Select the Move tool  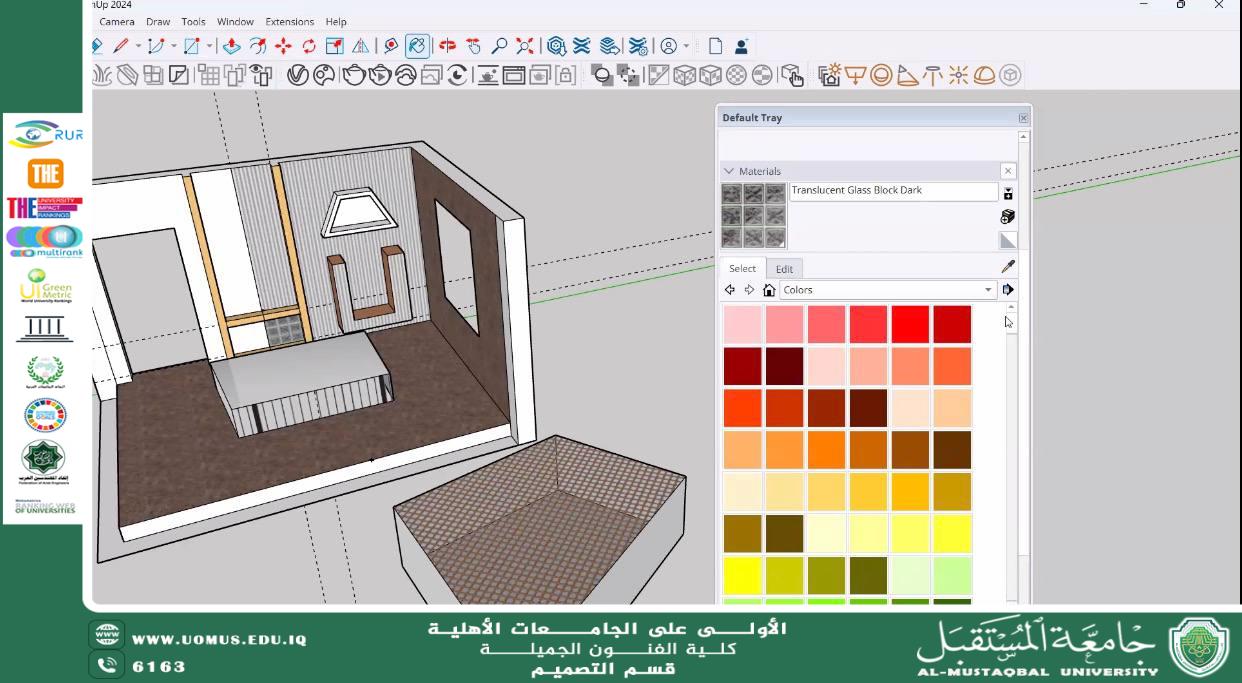tap(283, 45)
